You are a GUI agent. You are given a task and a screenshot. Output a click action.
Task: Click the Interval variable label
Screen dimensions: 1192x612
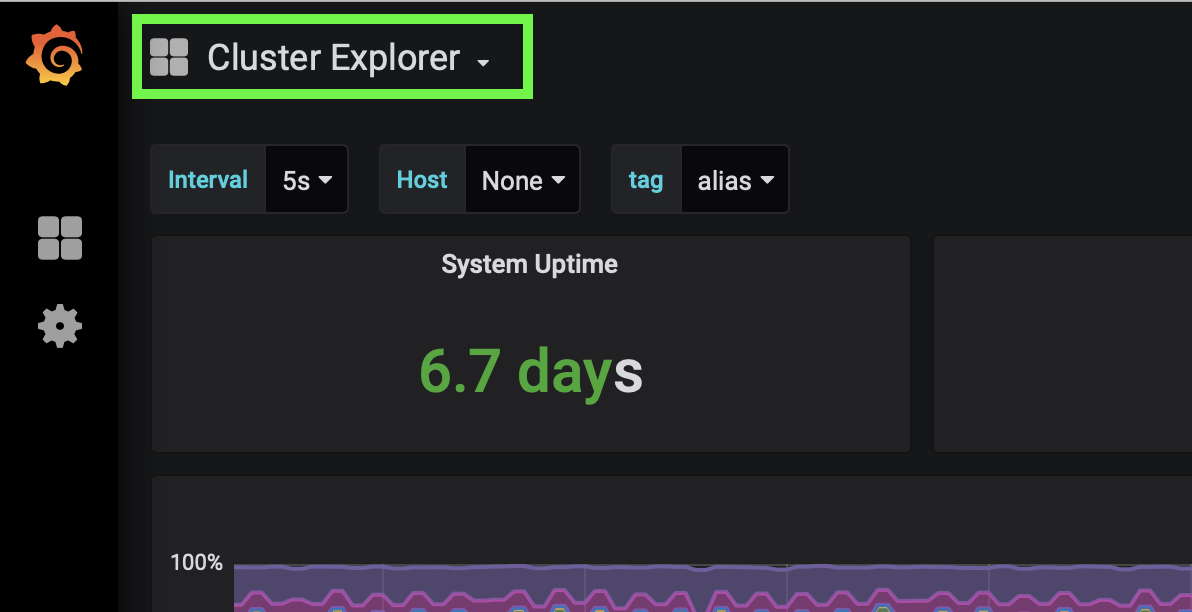[x=208, y=180]
